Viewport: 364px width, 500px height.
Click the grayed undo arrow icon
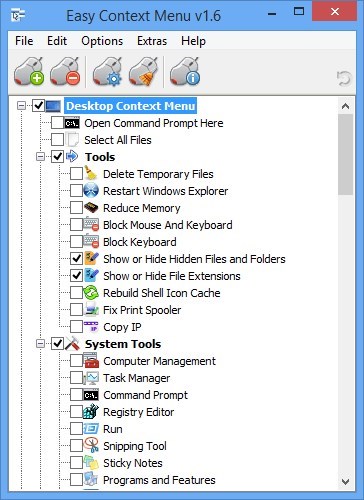coord(344,79)
